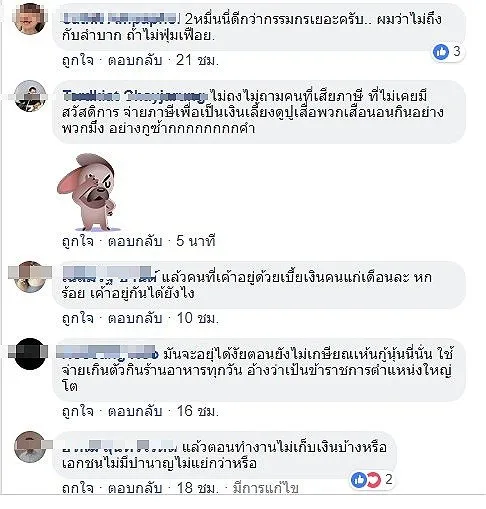Open the avatar of the 10 ชม. commenter
486x509 pixels.
click(30, 277)
